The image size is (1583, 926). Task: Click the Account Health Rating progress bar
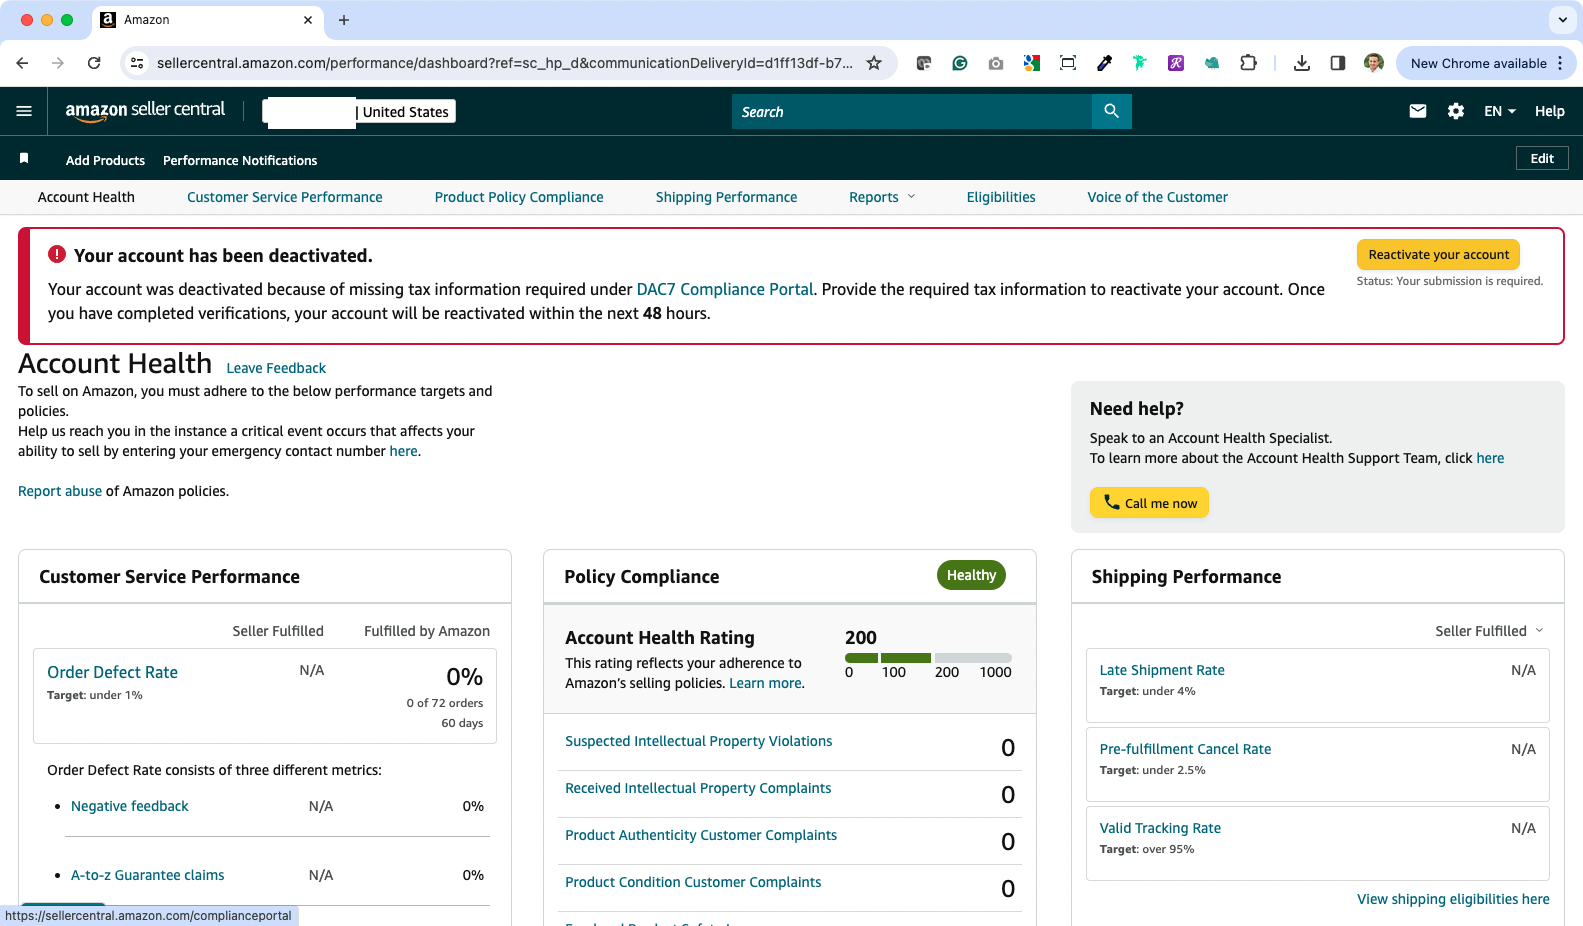coord(928,658)
